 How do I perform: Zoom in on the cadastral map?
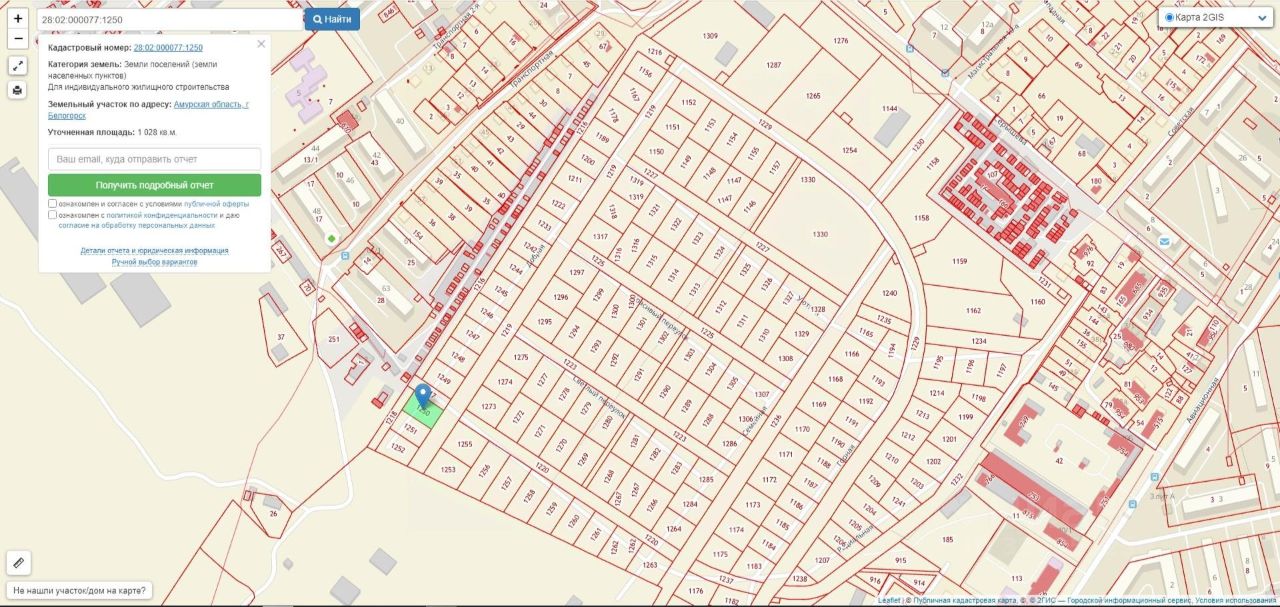[x=18, y=18]
